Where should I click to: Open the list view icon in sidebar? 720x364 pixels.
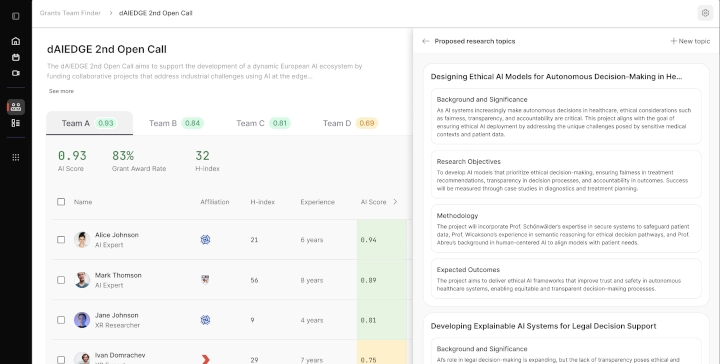16,123
